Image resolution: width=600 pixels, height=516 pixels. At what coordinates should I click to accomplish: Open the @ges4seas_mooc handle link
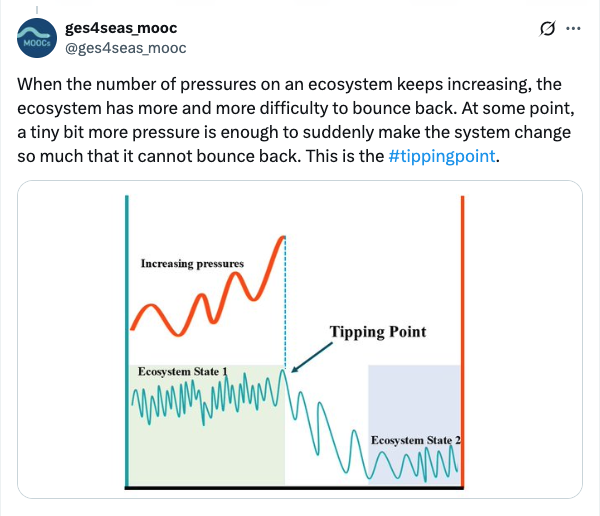[125, 47]
